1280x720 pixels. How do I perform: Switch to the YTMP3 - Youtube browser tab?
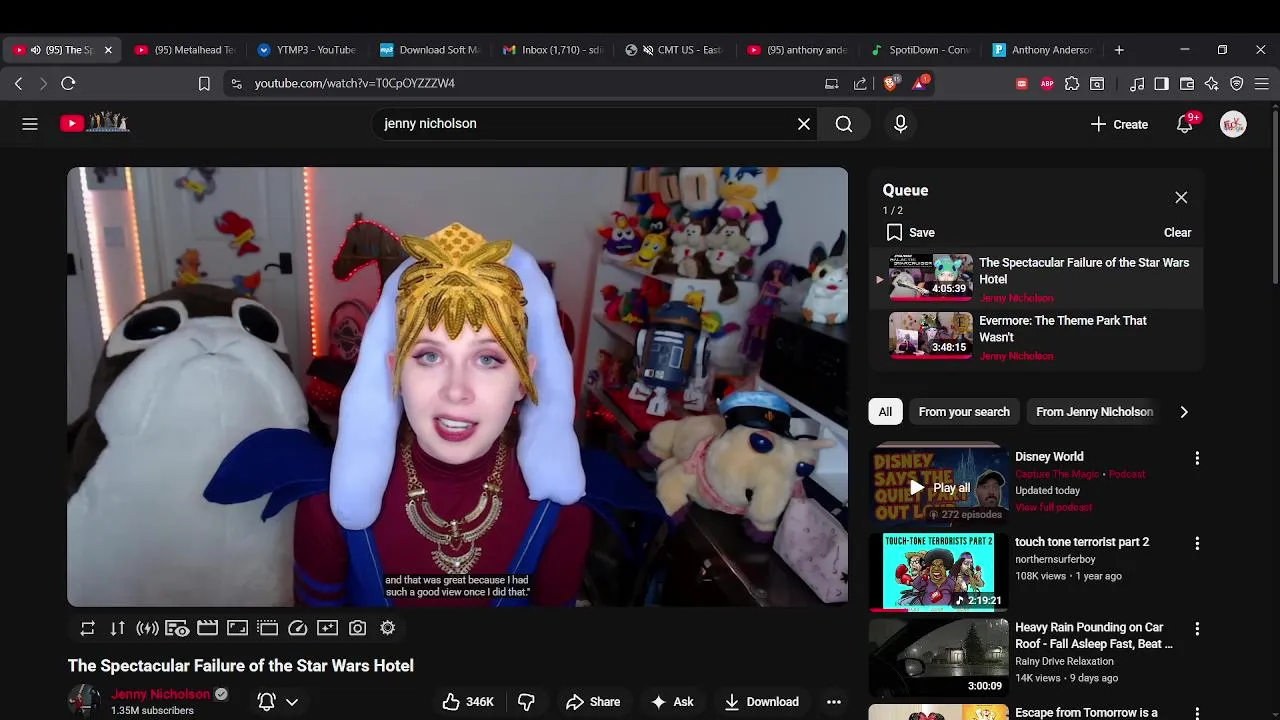tap(307, 50)
